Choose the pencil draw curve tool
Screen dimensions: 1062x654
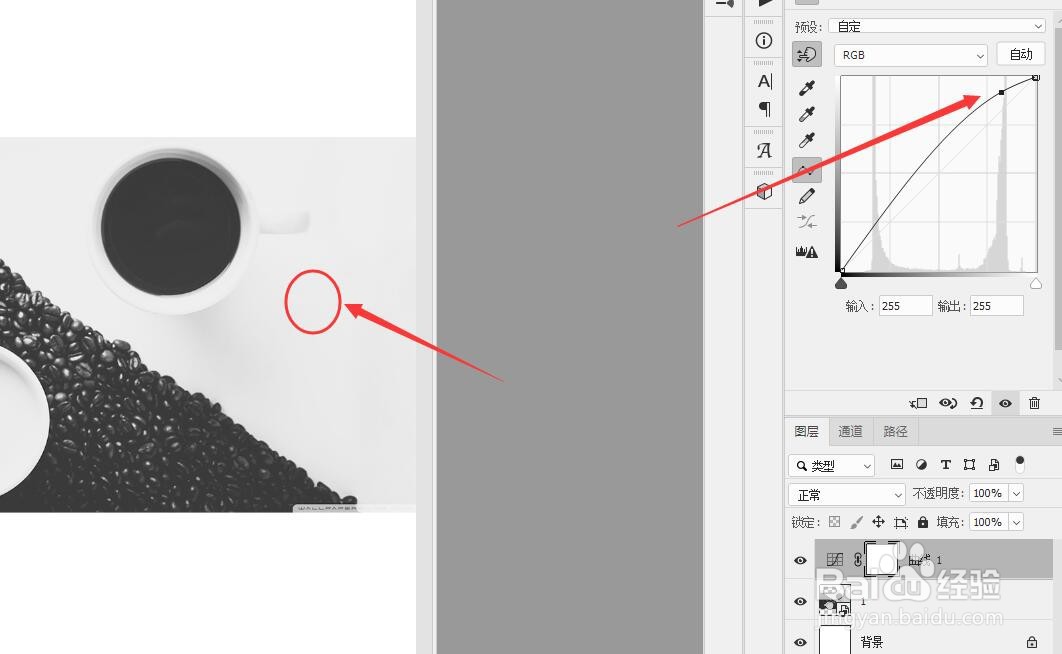807,196
